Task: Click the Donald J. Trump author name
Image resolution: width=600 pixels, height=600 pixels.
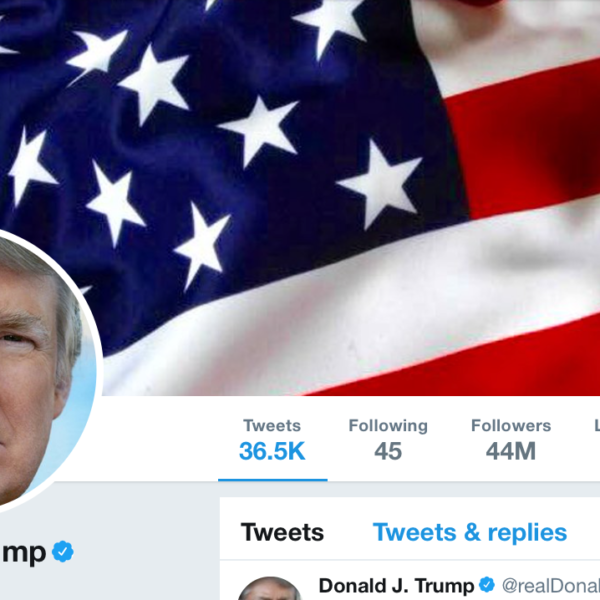Action: [396, 585]
